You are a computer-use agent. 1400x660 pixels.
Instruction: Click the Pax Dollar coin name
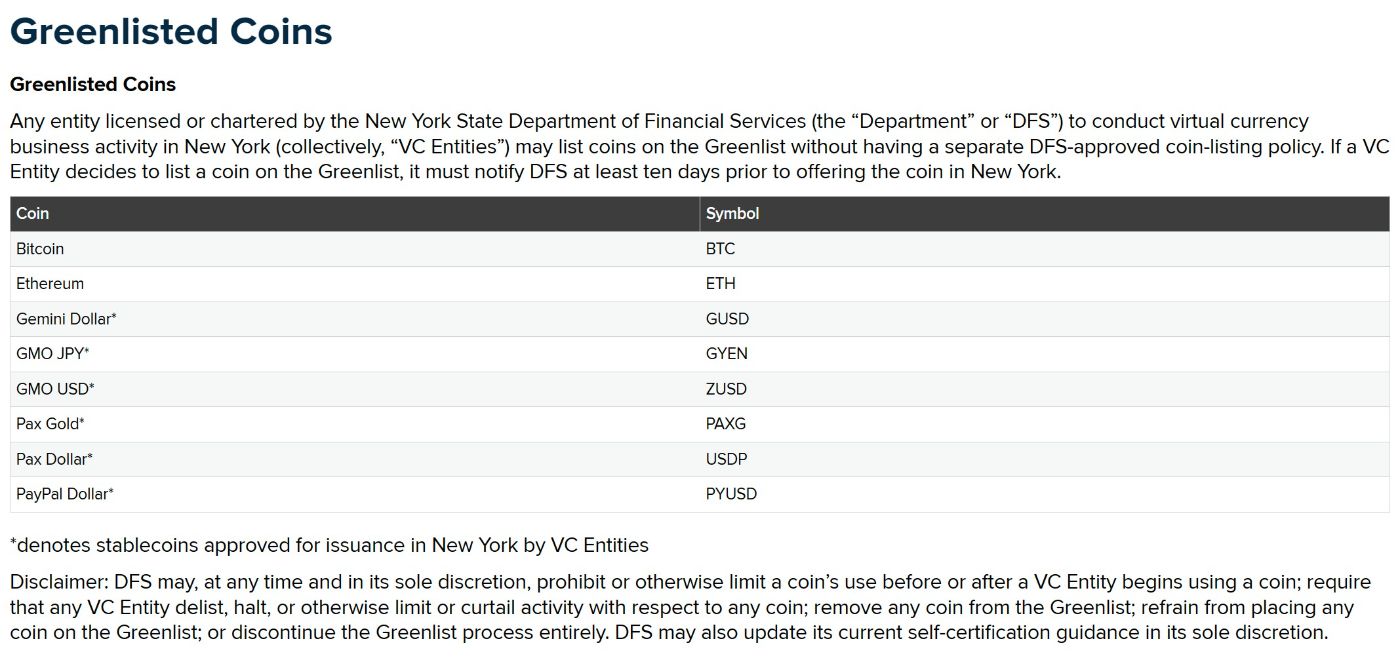pyautogui.click(x=54, y=459)
